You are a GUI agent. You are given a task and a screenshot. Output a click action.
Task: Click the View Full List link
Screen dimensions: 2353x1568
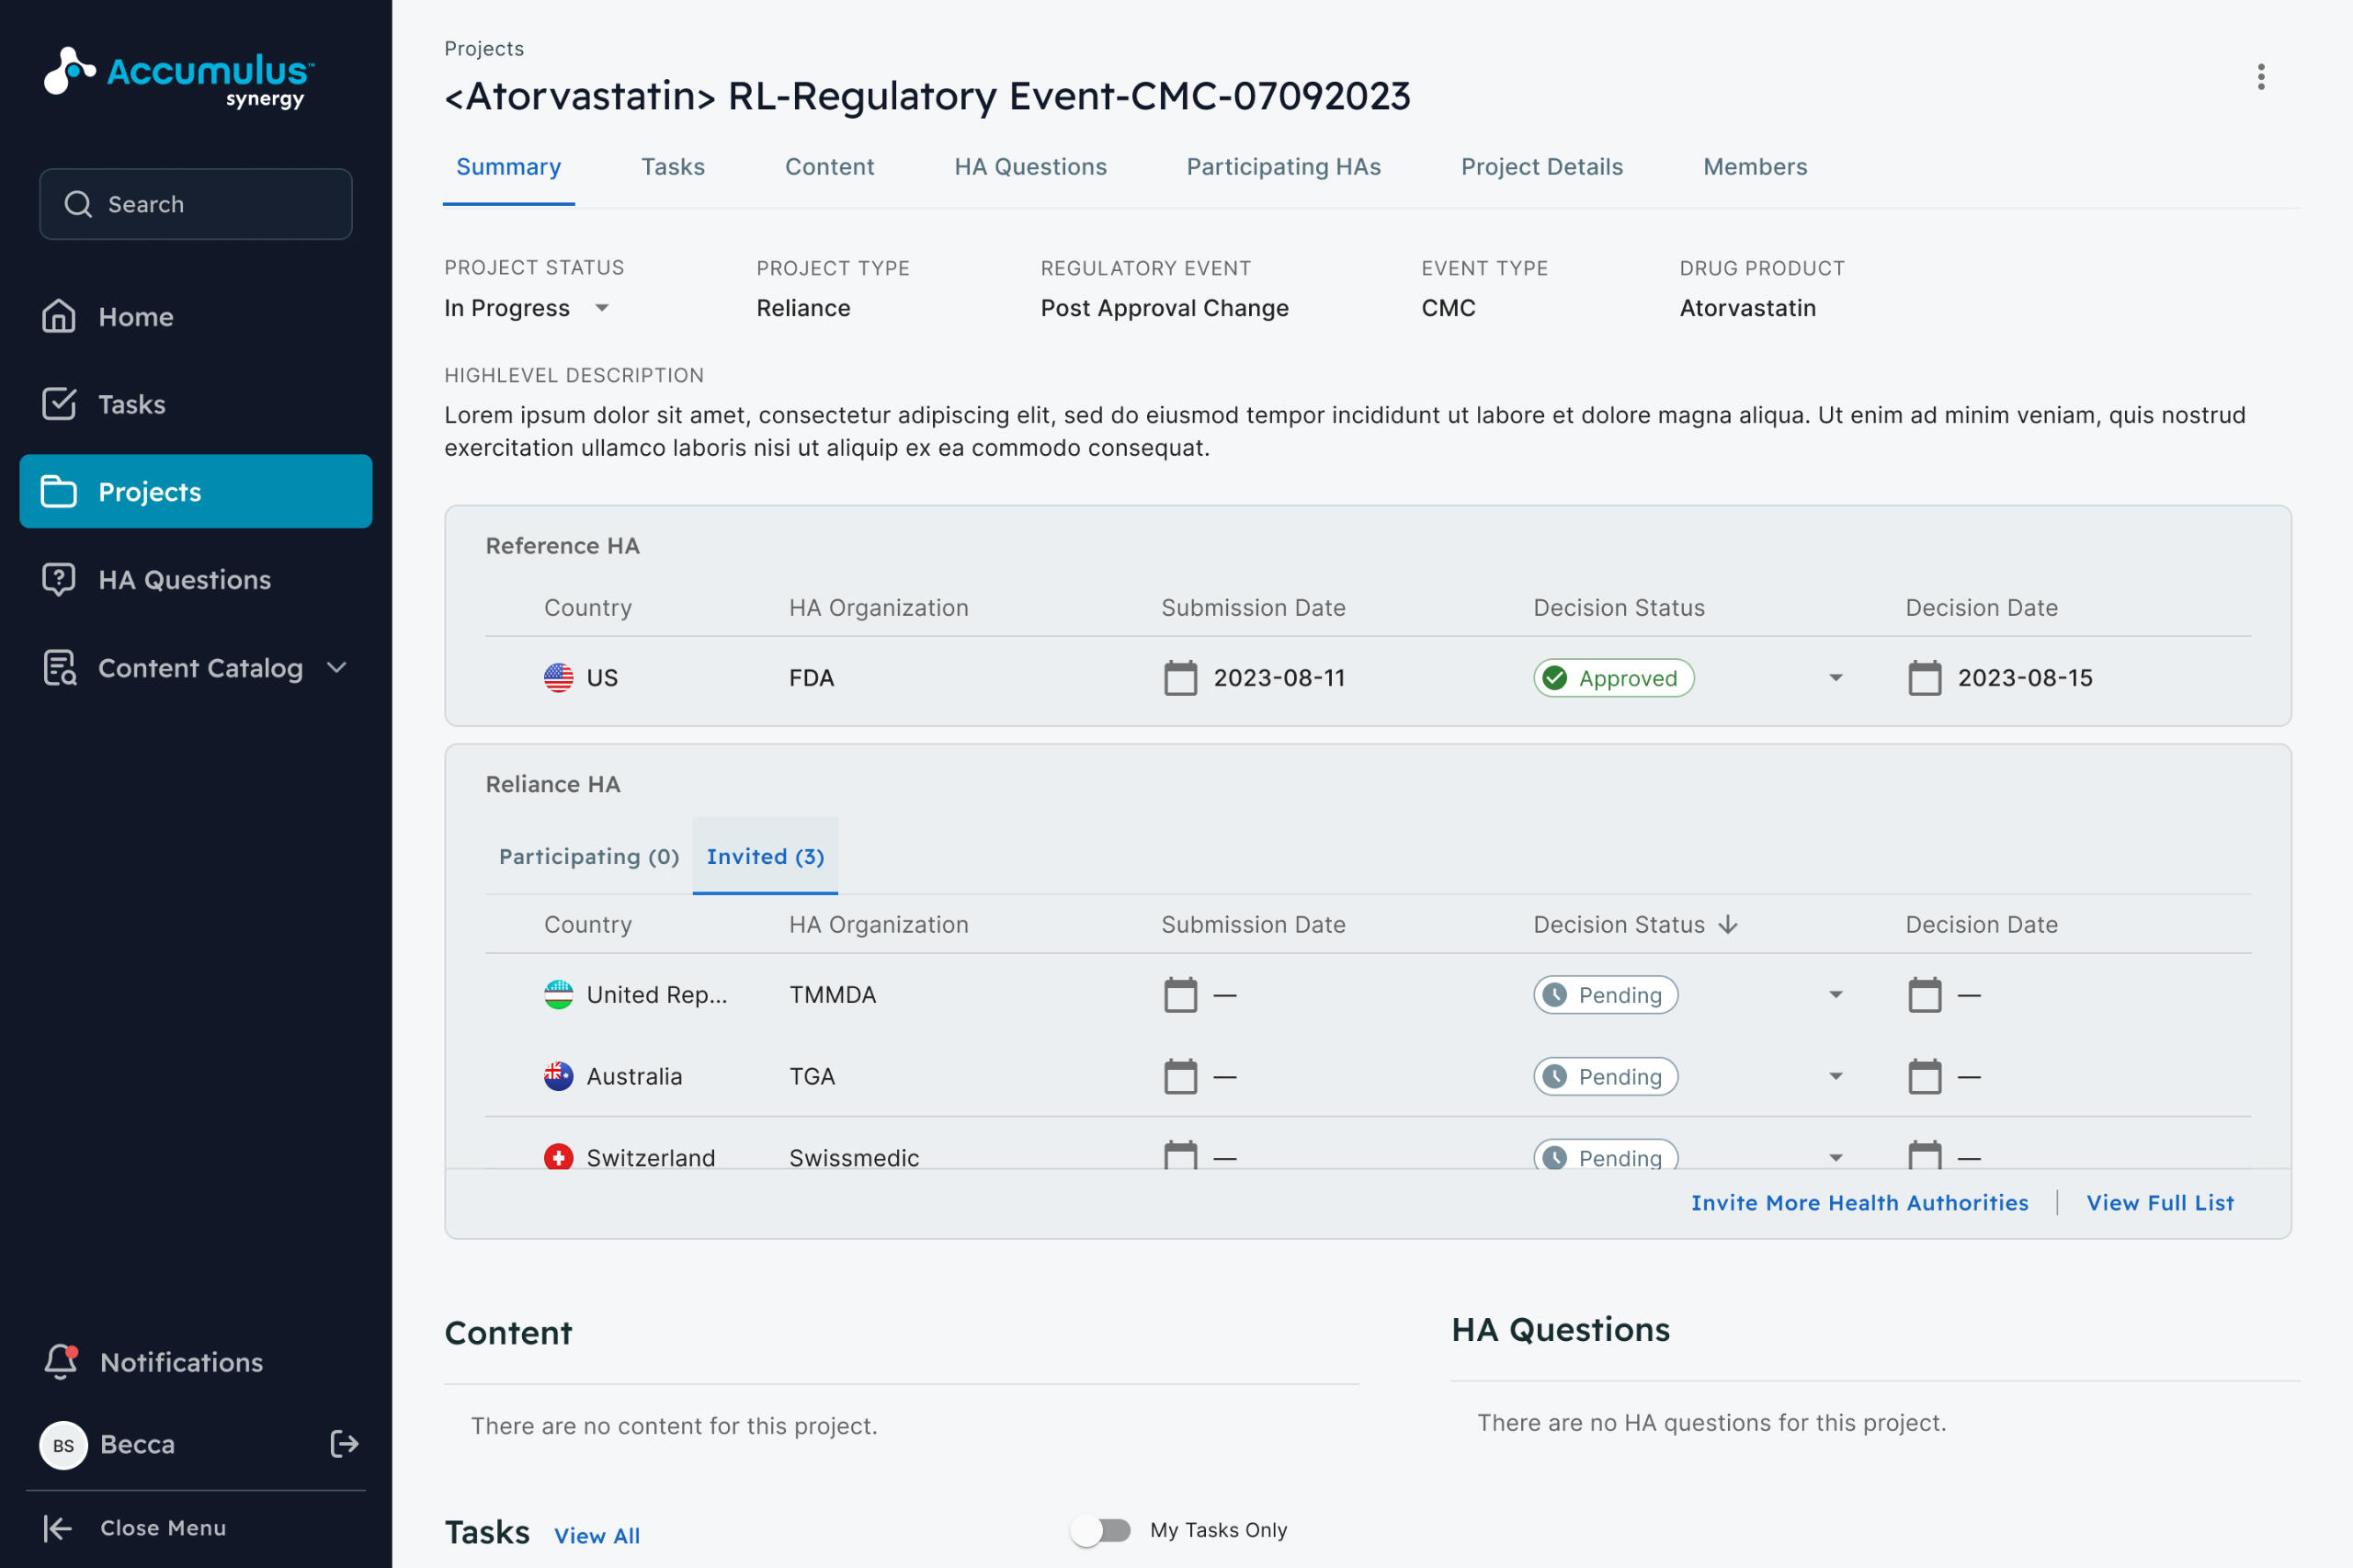[2159, 1202]
